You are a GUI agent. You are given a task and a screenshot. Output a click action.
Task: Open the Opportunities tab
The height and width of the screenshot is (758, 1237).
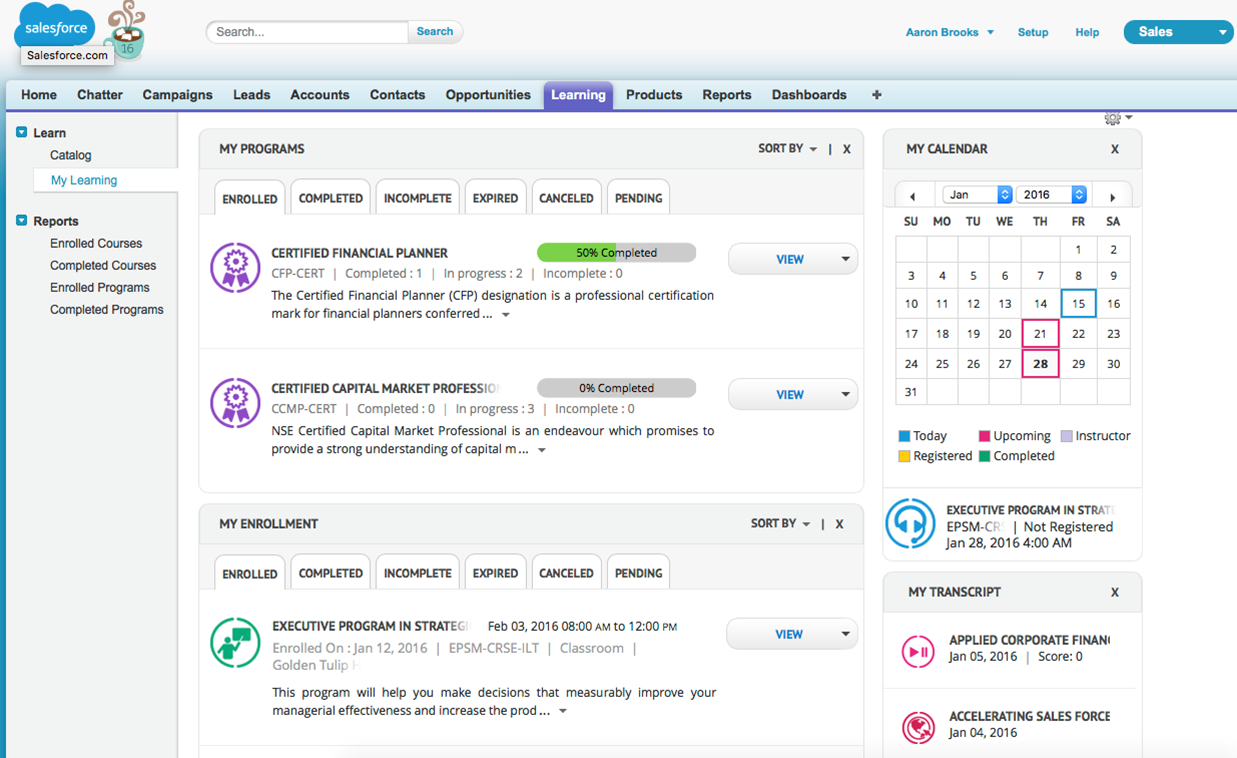[488, 95]
